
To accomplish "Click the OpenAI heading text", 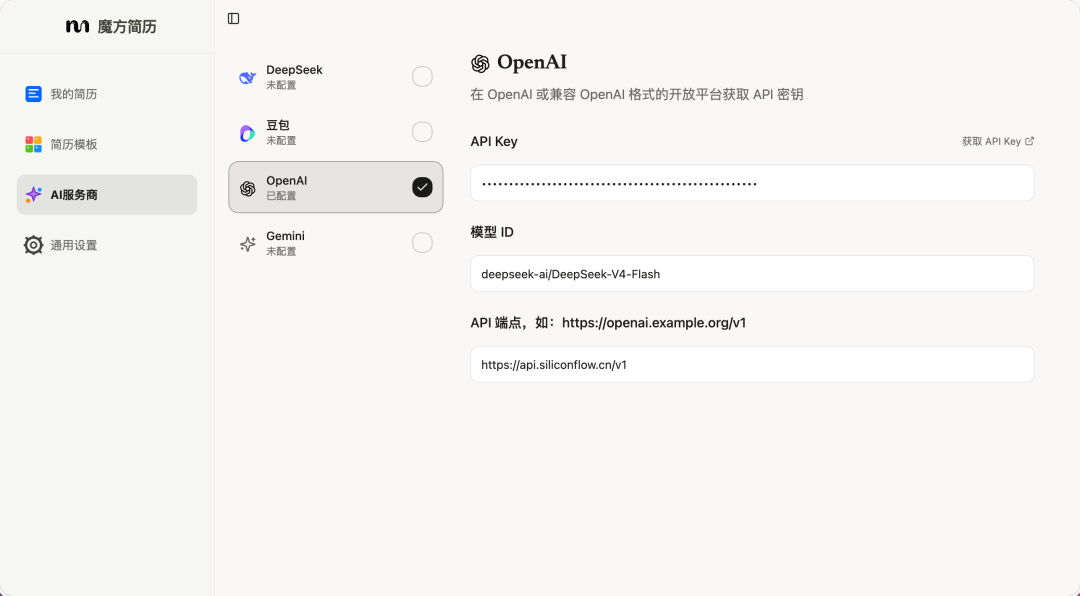I will [532, 63].
